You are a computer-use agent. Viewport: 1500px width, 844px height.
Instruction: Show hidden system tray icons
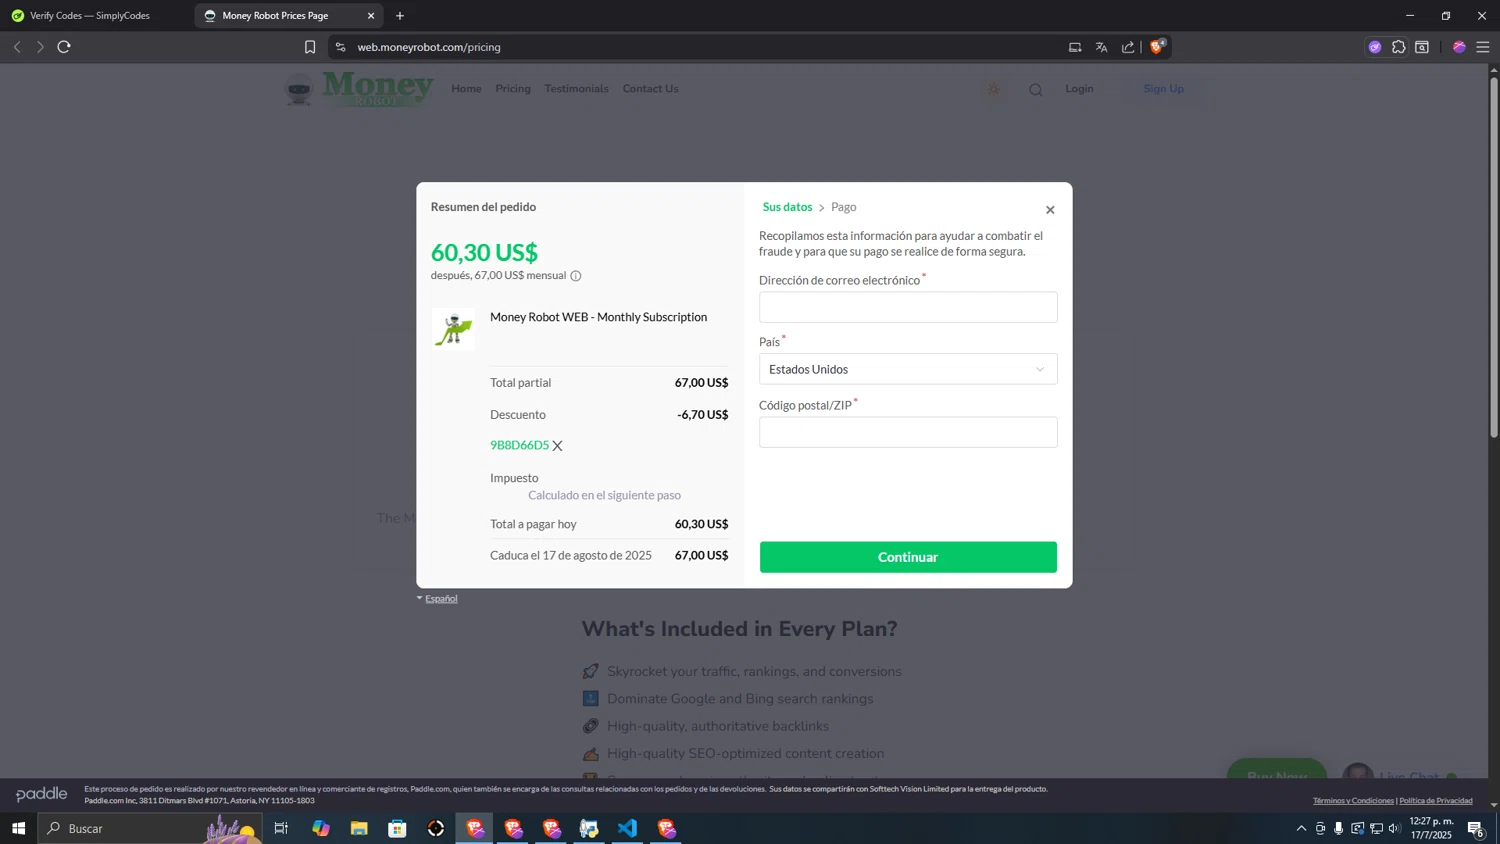coord(1301,828)
